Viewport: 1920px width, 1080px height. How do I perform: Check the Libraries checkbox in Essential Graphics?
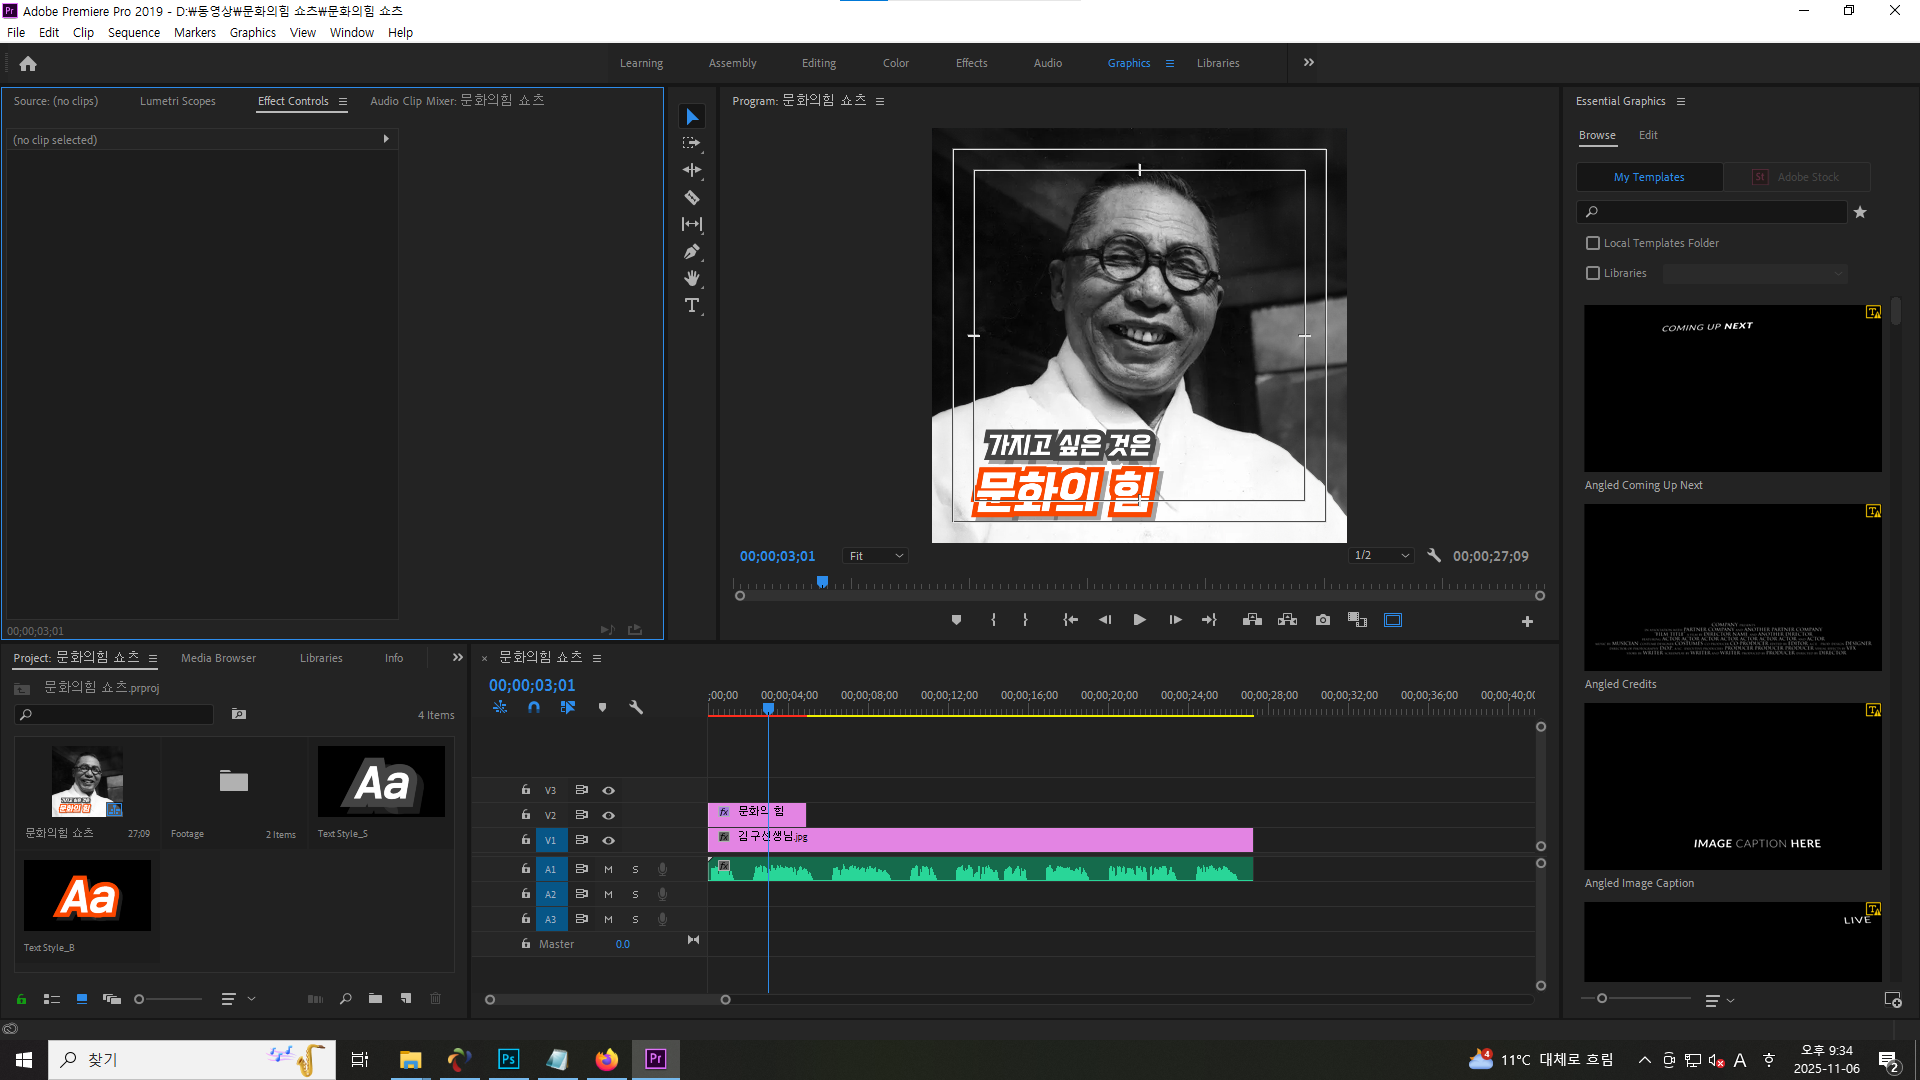click(x=1593, y=273)
